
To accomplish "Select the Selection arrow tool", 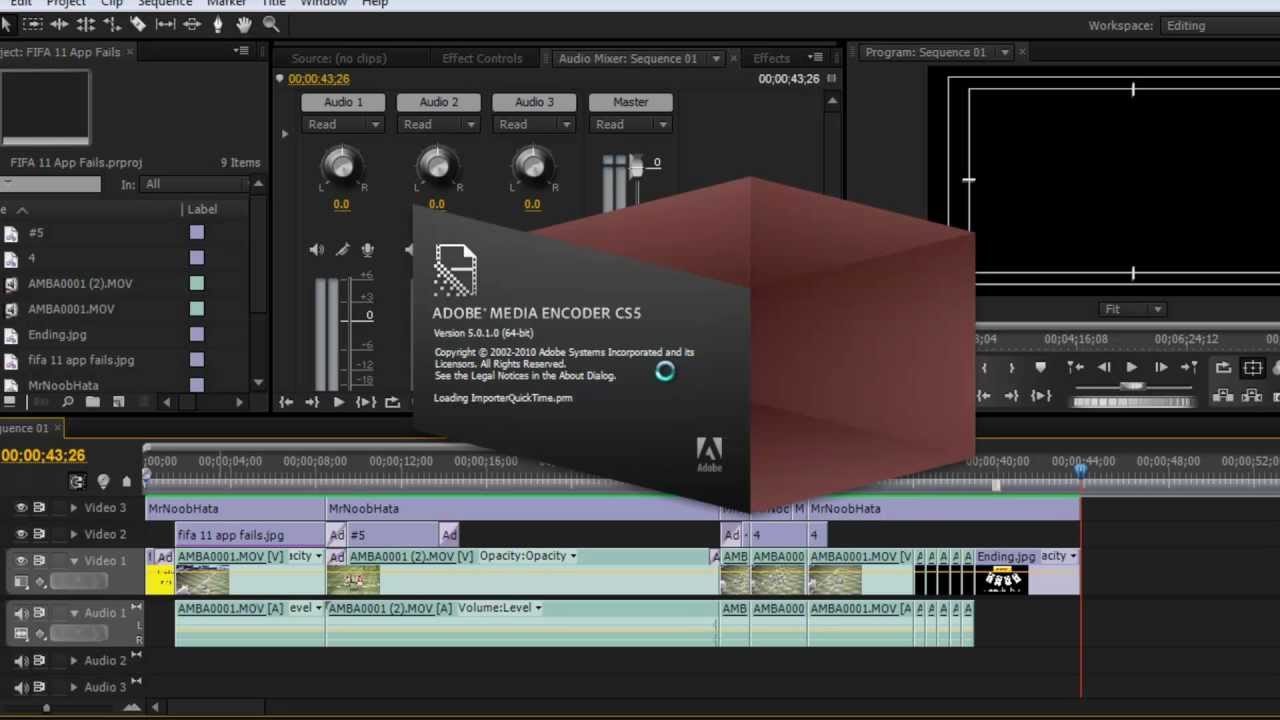I will [5, 24].
